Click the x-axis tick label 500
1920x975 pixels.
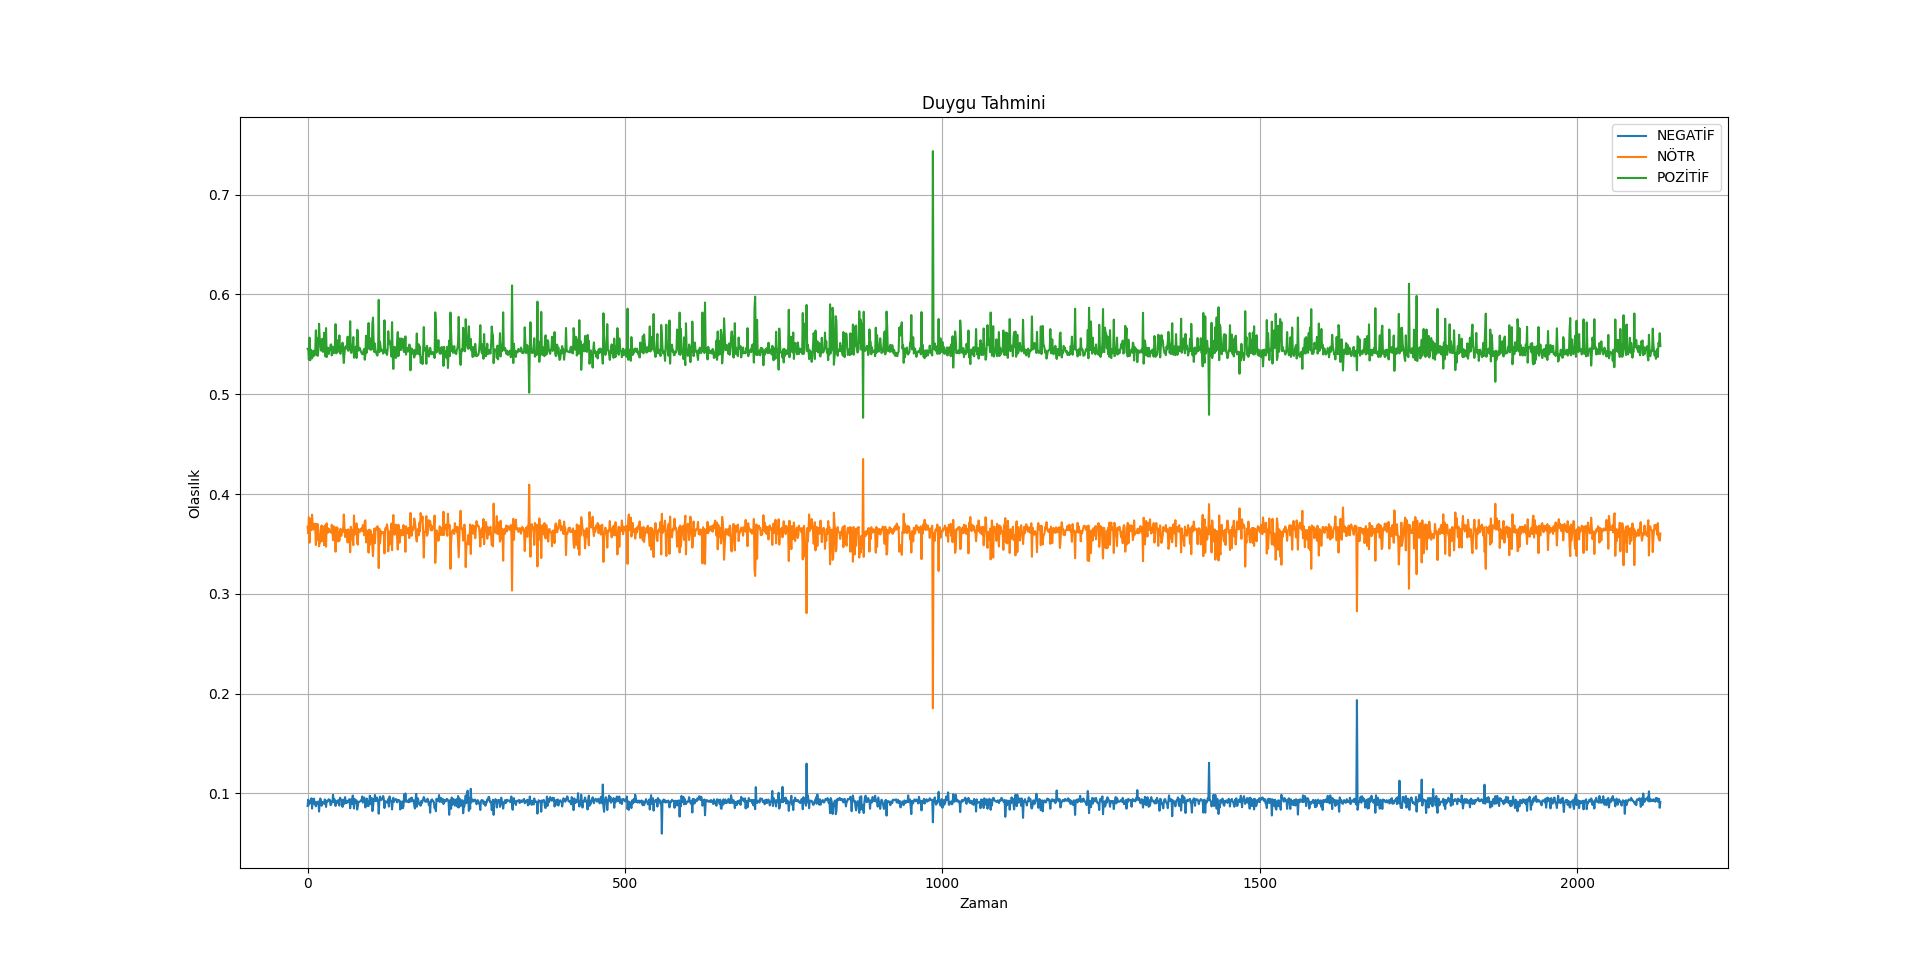625,883
